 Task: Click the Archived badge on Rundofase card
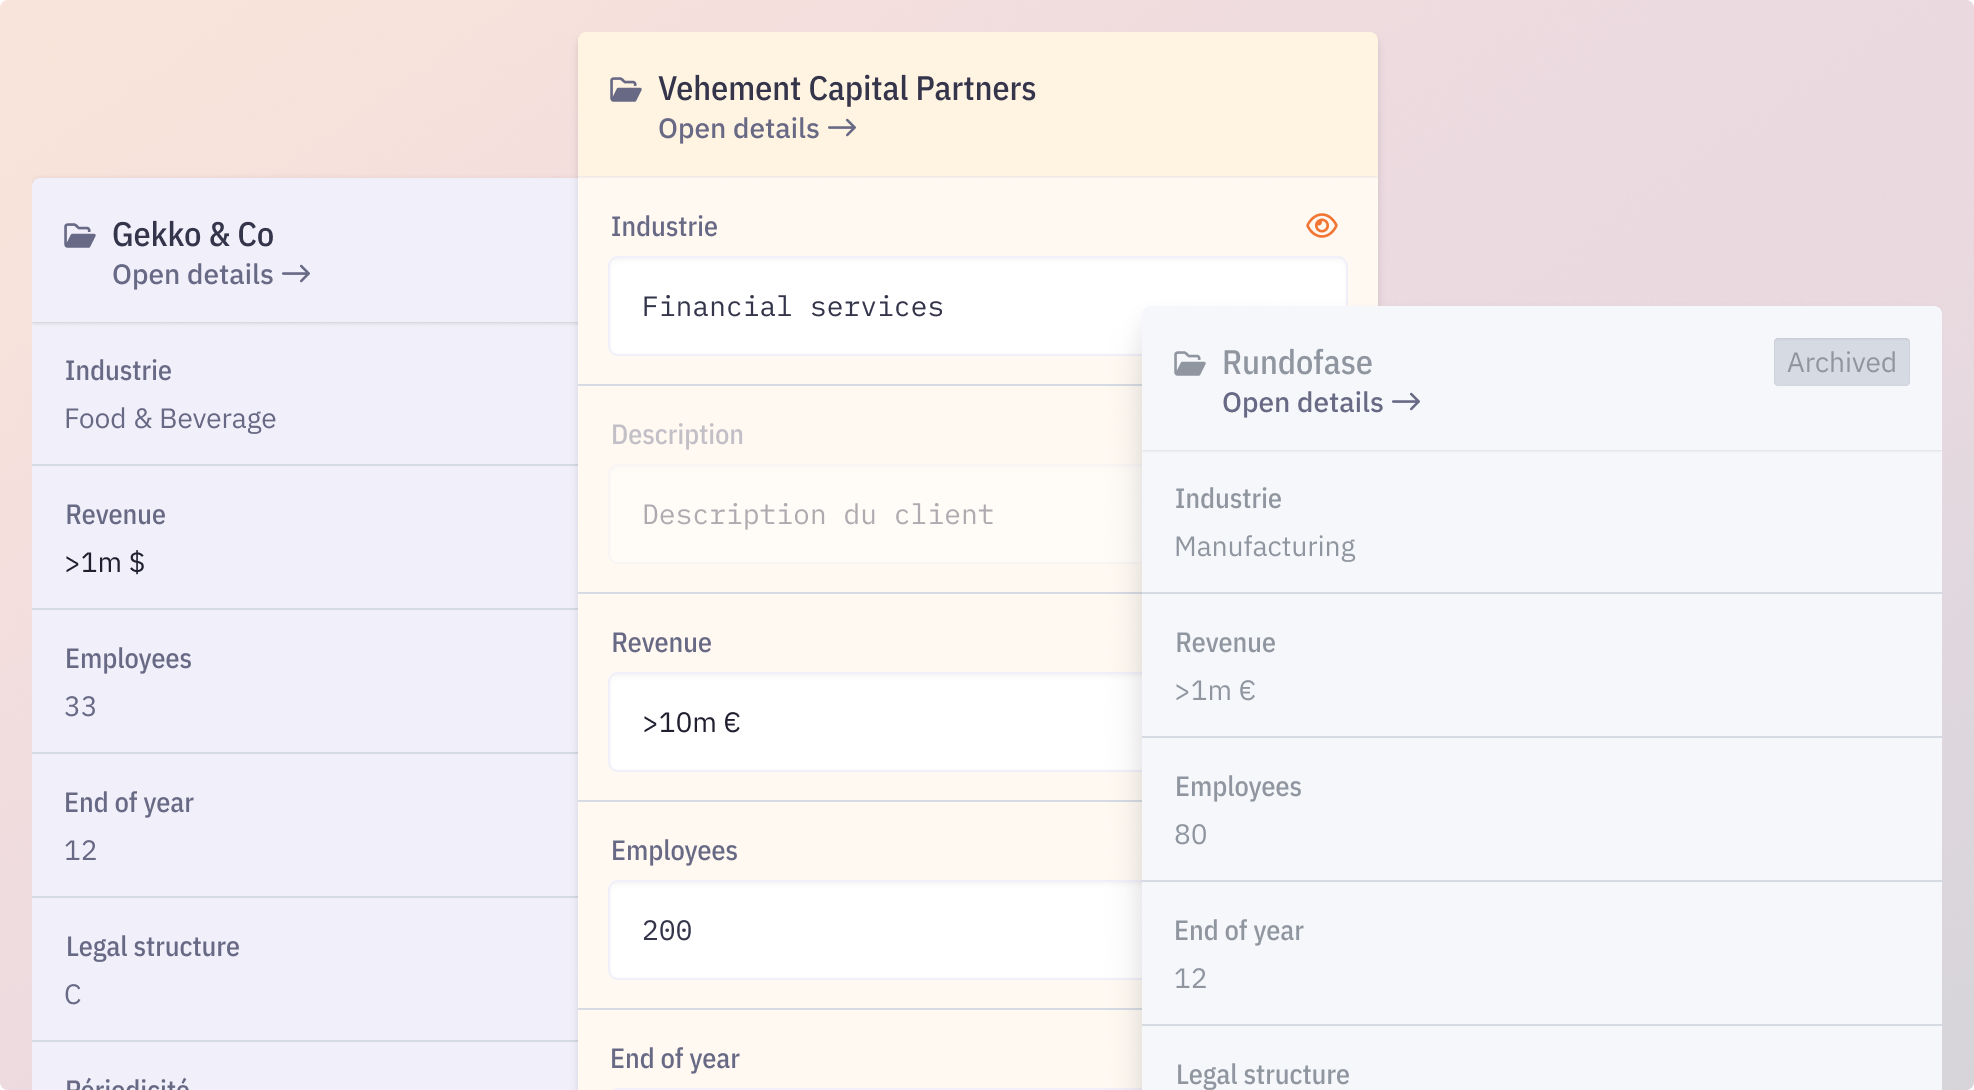coord(1841,362)
